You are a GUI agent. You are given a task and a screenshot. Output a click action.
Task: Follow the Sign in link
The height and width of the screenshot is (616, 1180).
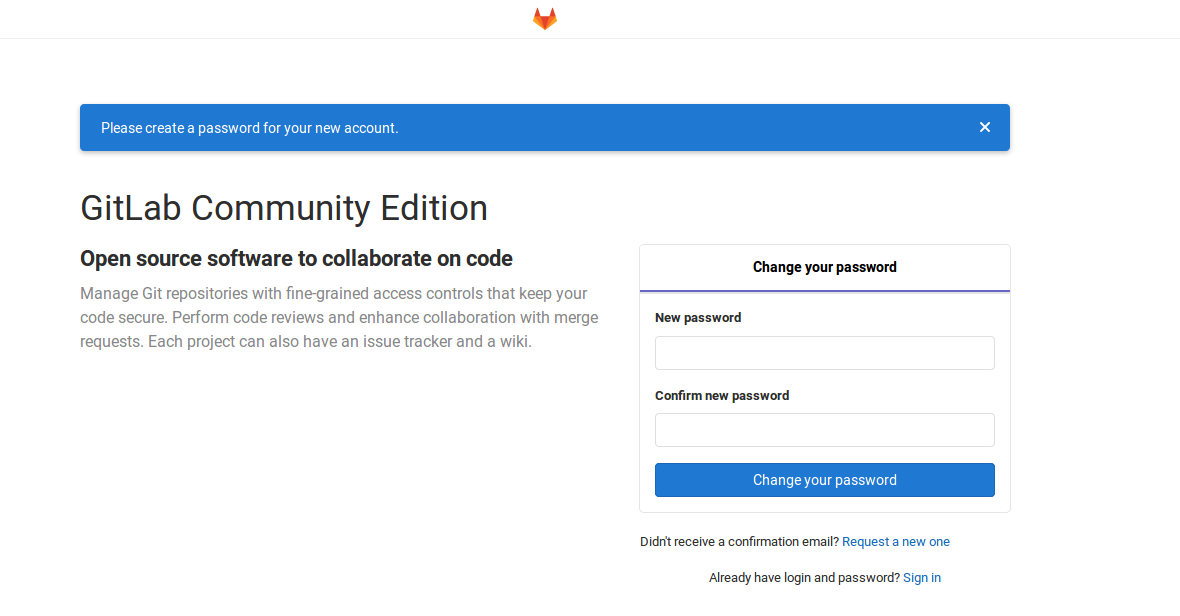coord(922,578)
